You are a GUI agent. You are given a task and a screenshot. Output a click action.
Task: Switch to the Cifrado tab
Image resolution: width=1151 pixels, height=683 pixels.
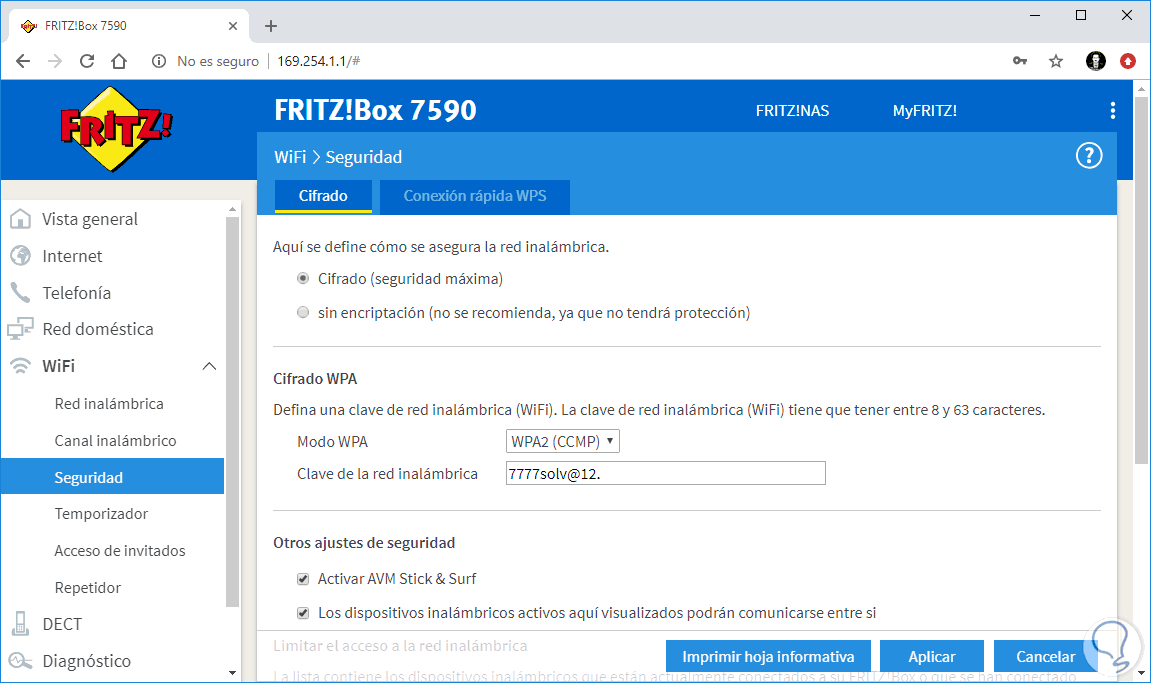tap(323, 196)
